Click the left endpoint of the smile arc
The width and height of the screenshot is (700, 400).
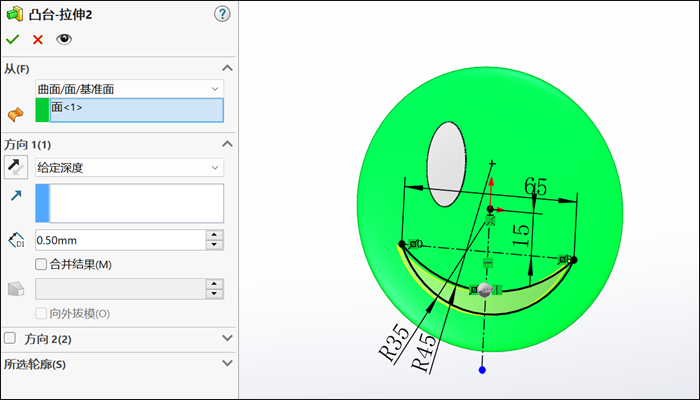(x=401, y=244)
